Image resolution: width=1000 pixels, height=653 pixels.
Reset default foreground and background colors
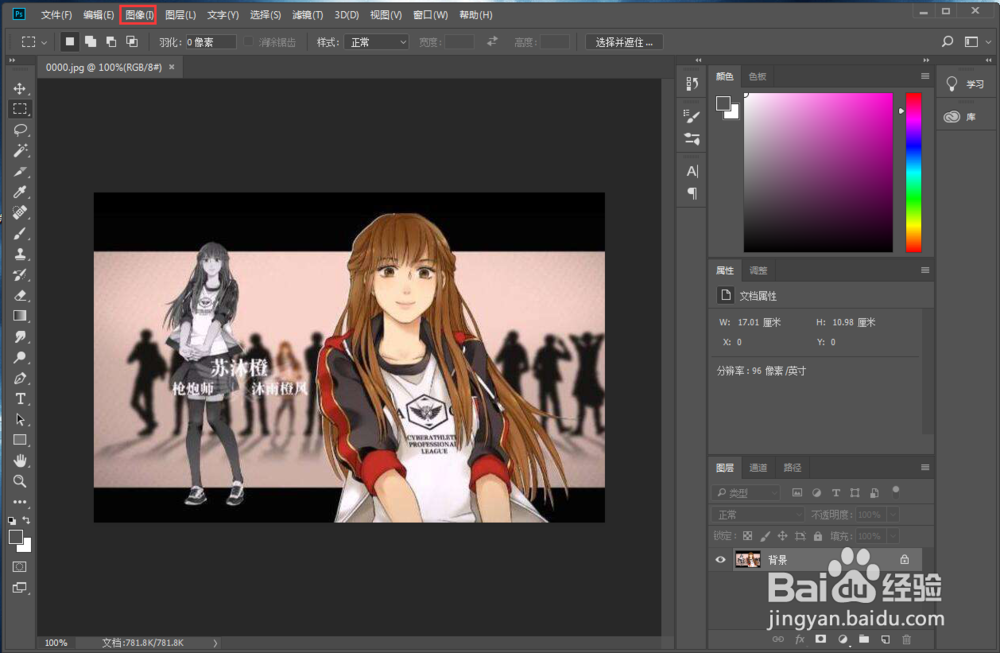[x=12, y=520]
